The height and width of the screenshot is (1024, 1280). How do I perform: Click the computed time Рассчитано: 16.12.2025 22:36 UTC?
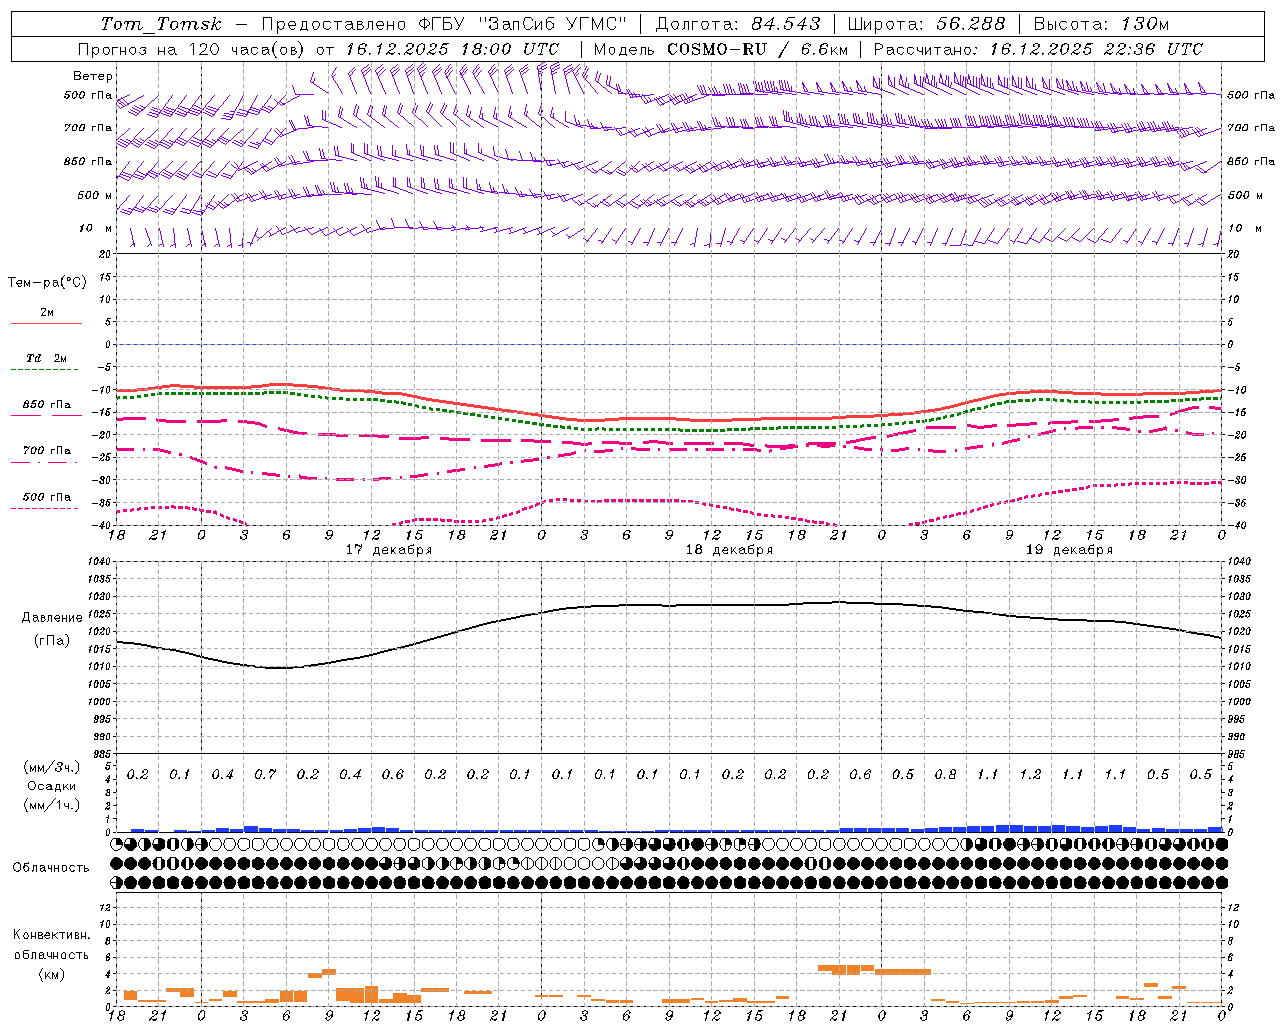point(1038,49)
